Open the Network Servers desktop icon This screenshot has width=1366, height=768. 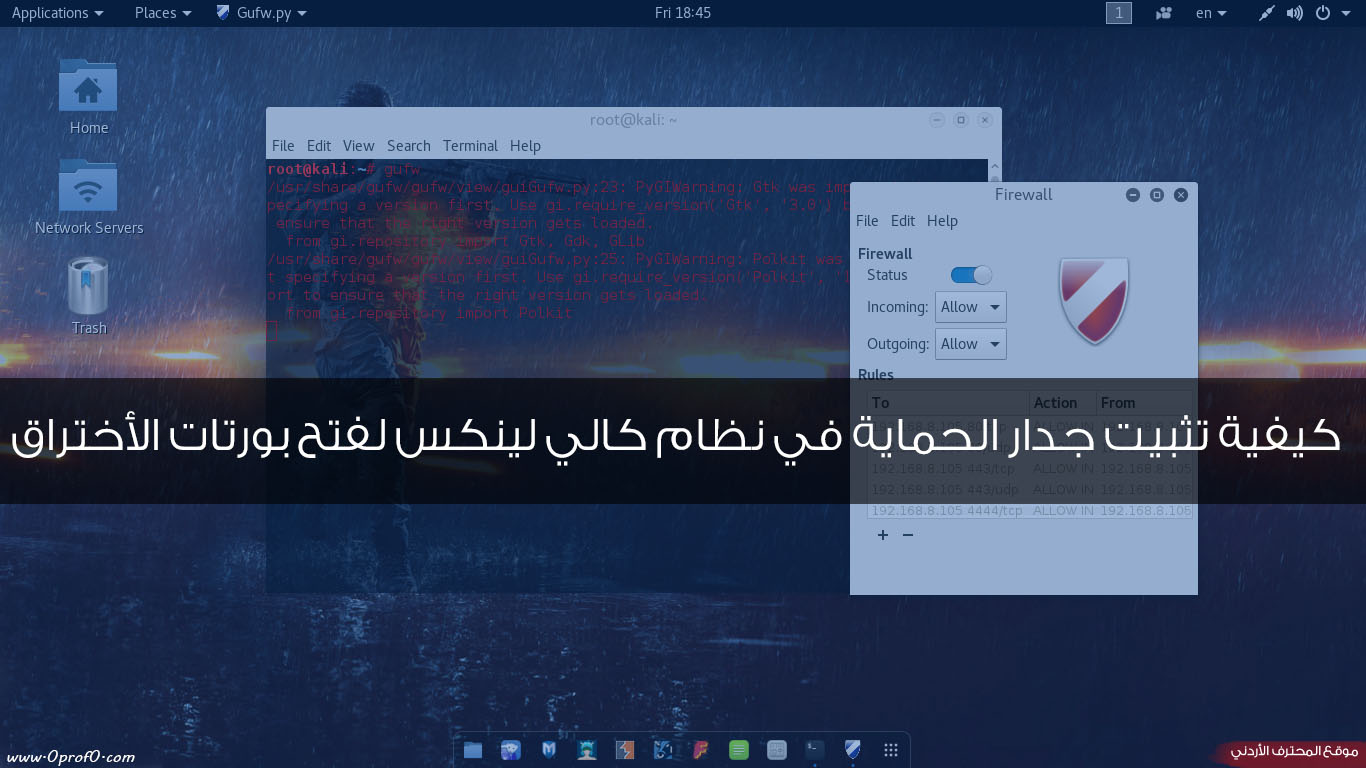point(89,197)
